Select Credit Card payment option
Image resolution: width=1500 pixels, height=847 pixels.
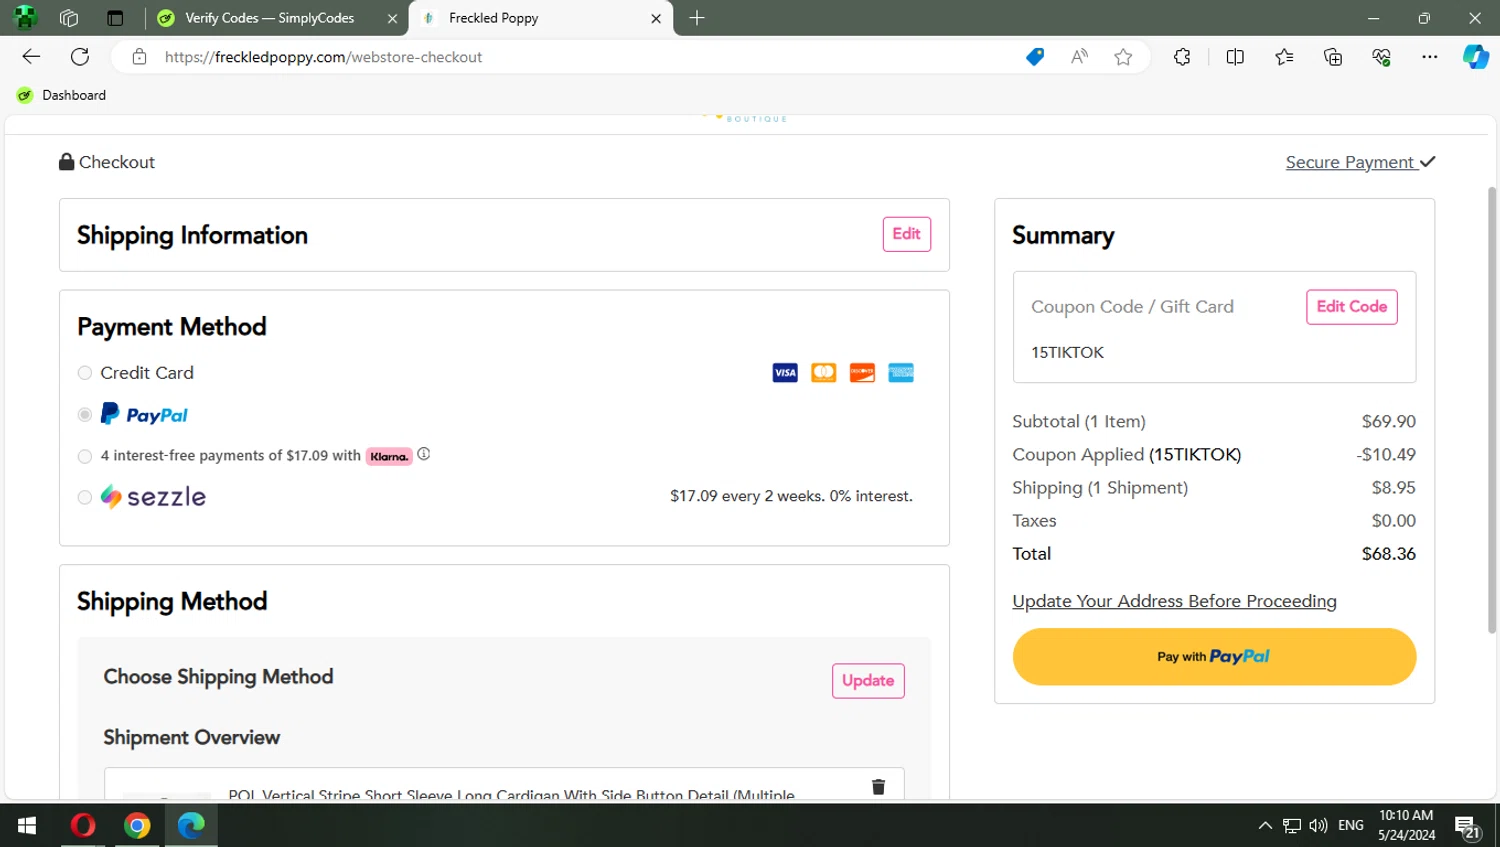85,373
